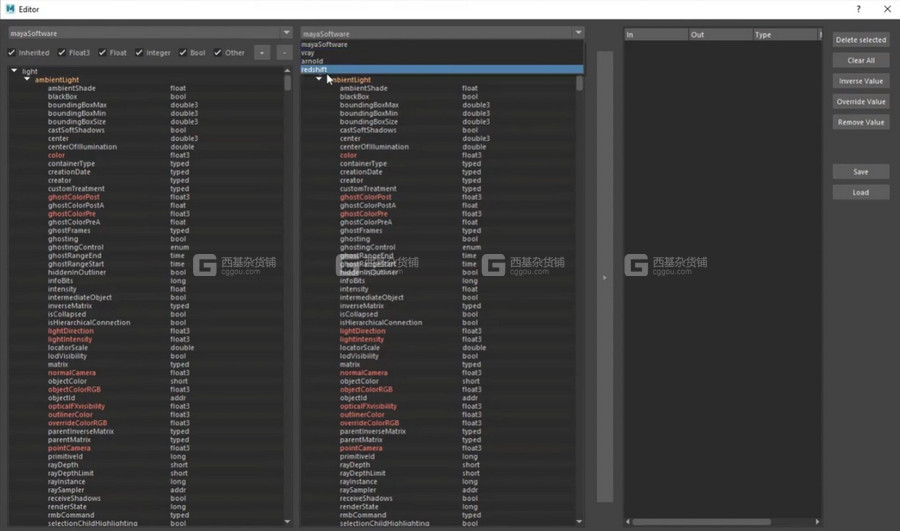Click the Remove Value button

click(861, 122)
